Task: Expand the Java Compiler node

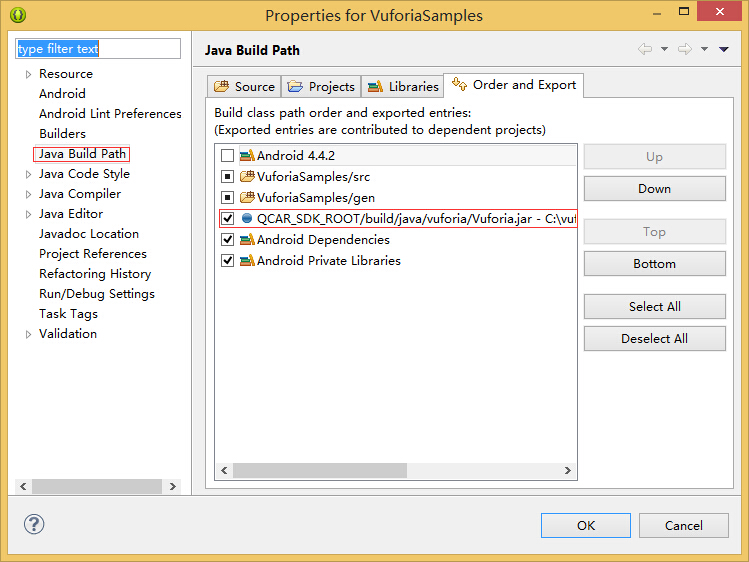Action: 28,194
